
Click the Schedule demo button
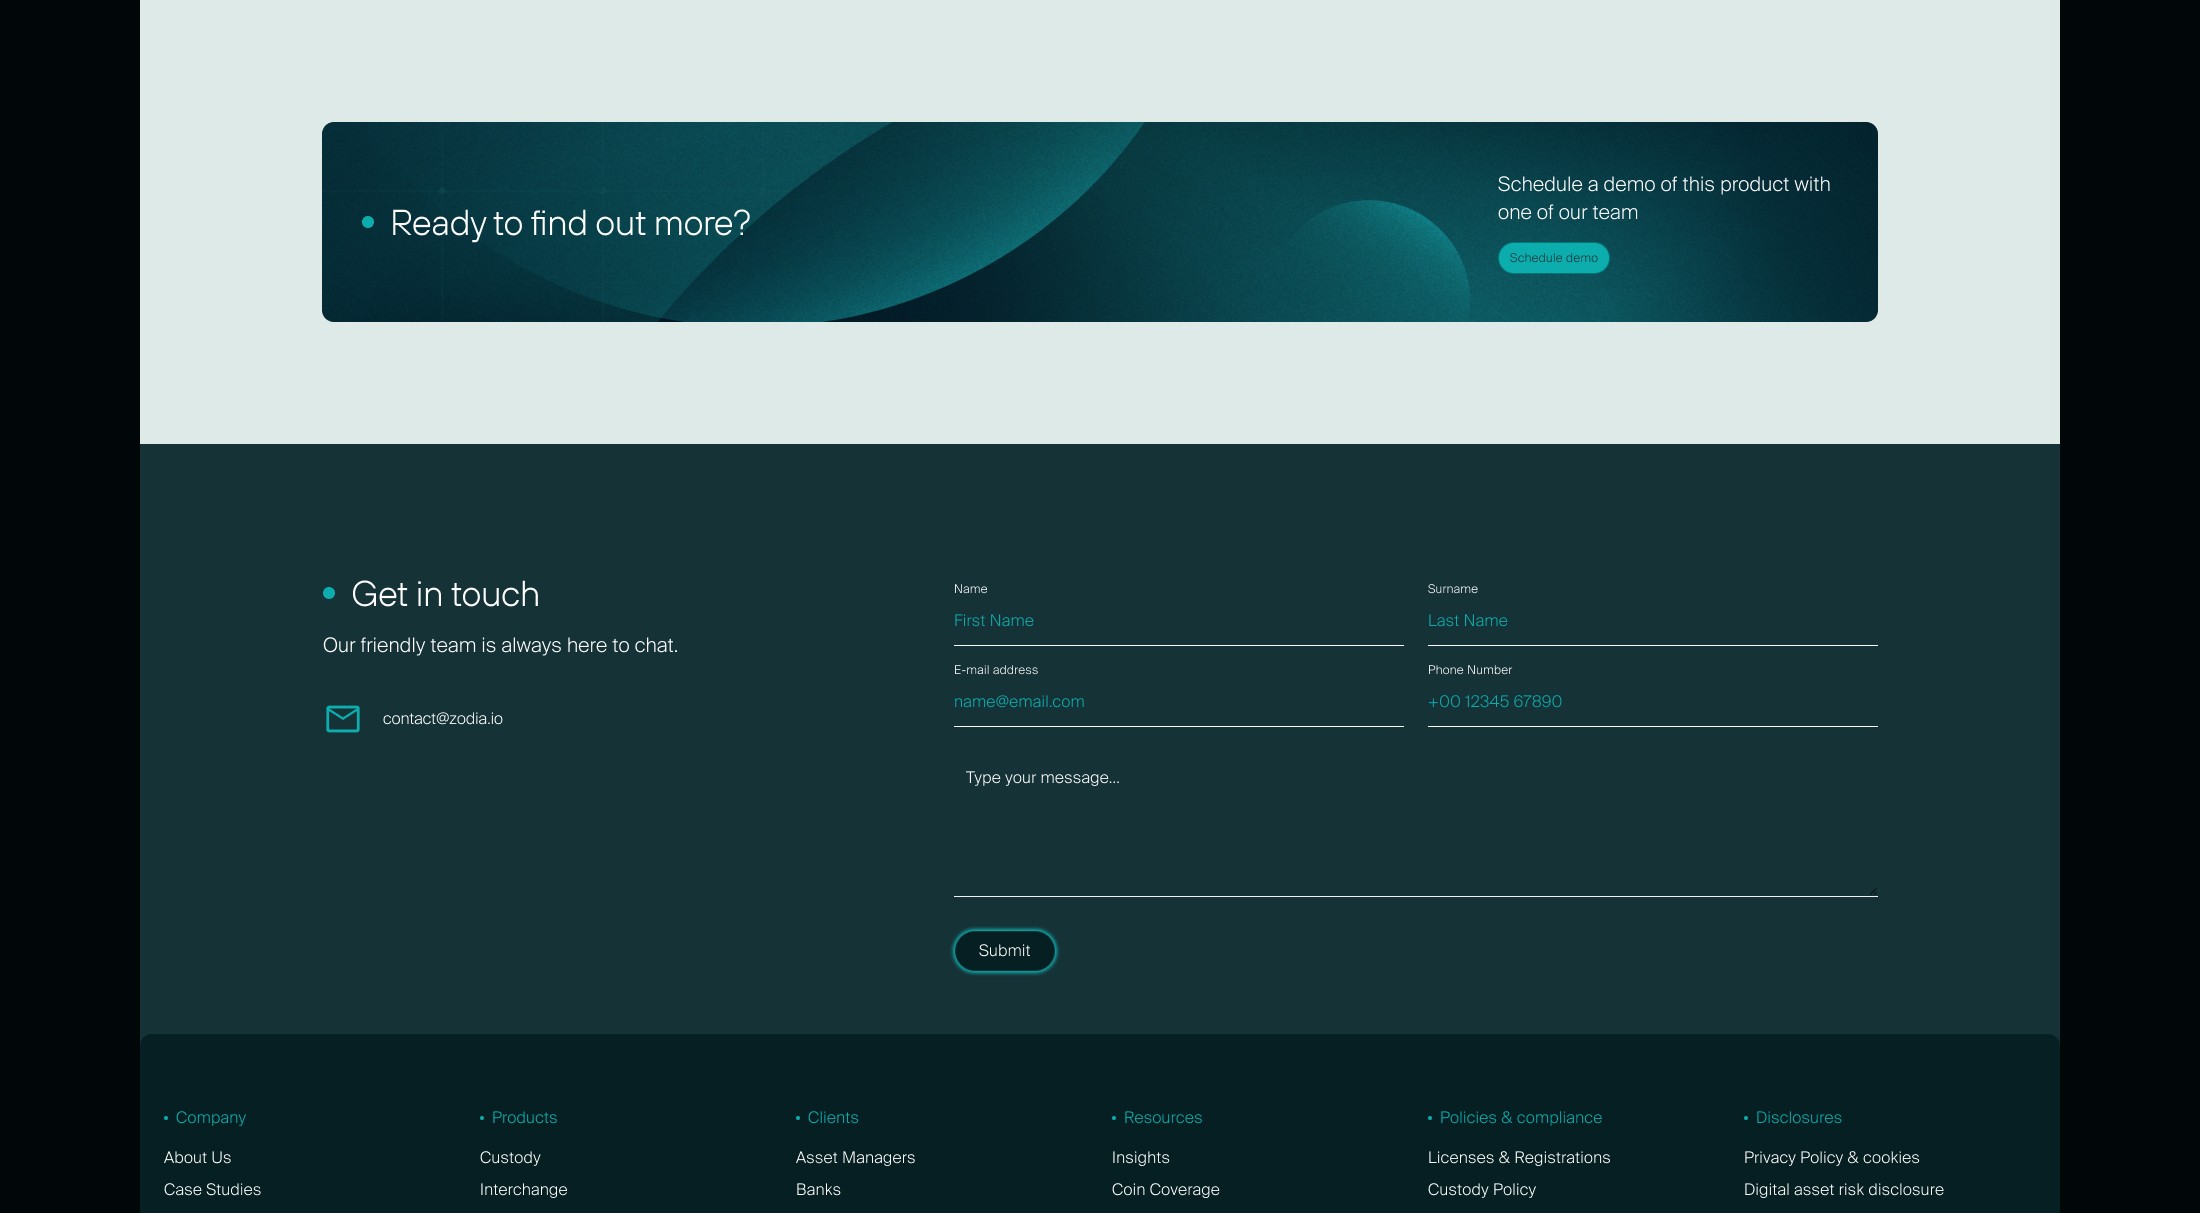tap(1553, 258)
